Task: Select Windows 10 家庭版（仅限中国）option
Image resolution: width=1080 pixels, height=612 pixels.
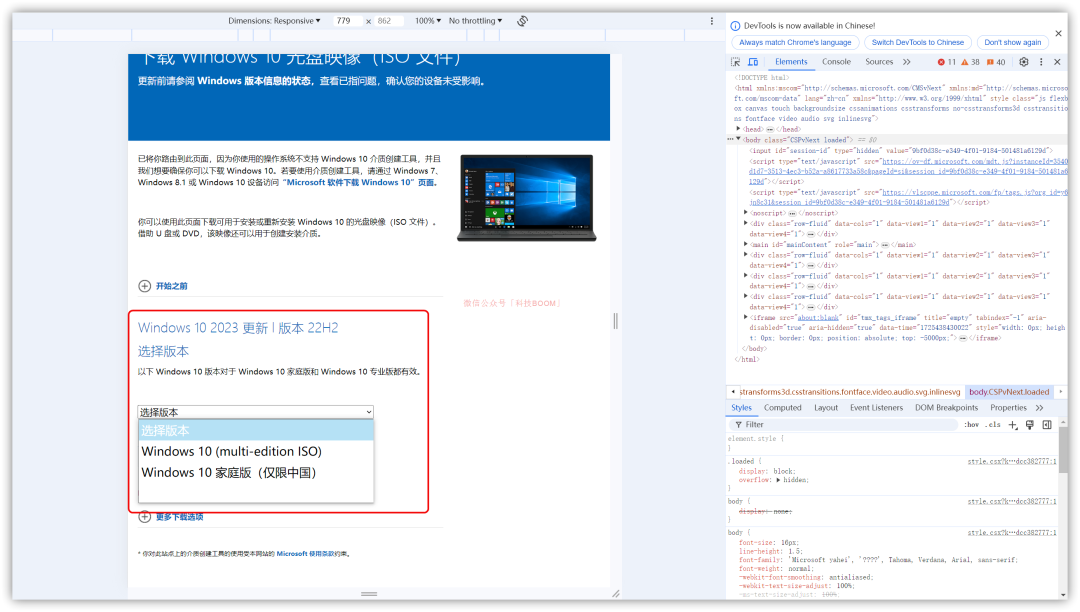Action: (256, 473)
